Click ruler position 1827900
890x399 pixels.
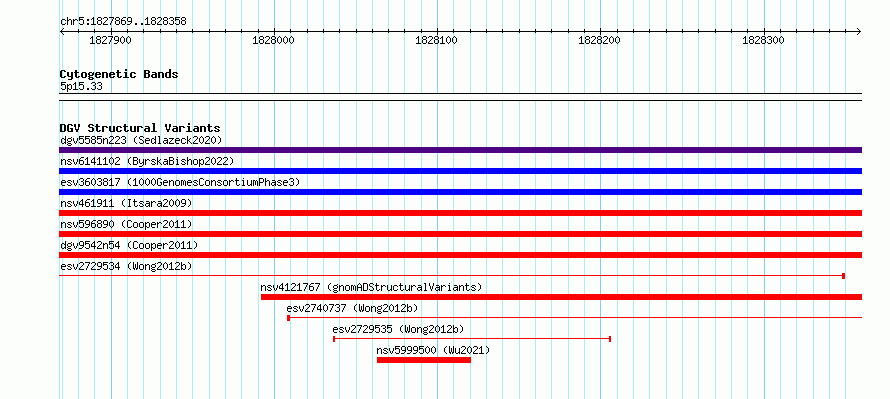[x=110, y=40]
